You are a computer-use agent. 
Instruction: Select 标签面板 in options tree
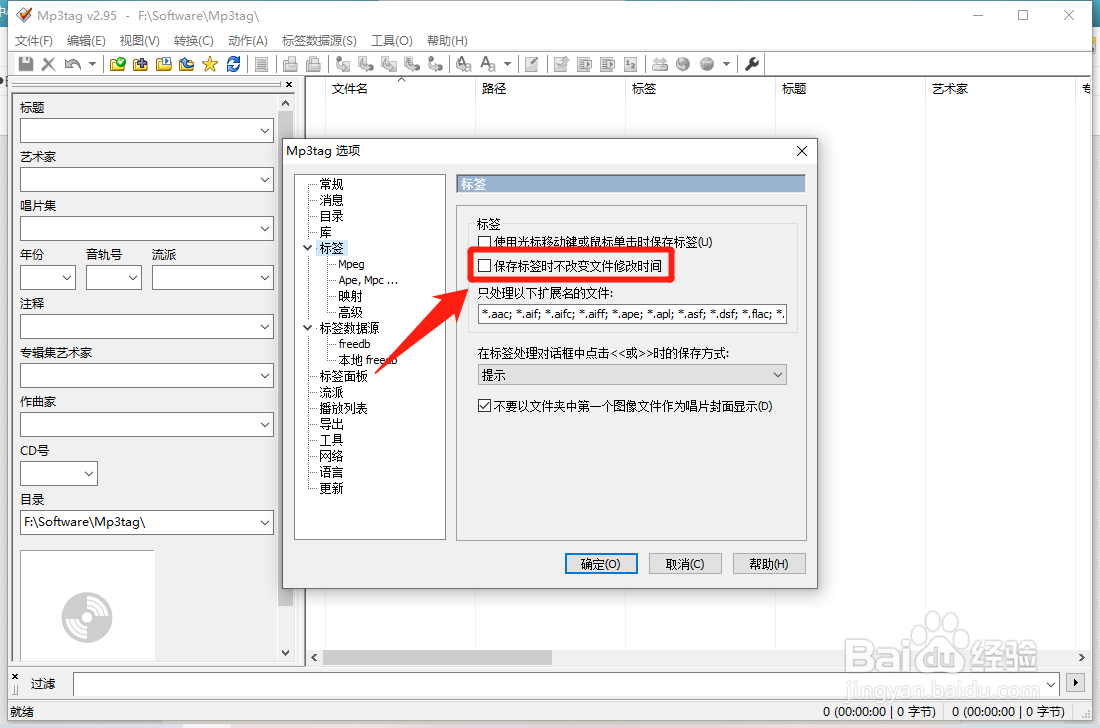click(343, 377)
